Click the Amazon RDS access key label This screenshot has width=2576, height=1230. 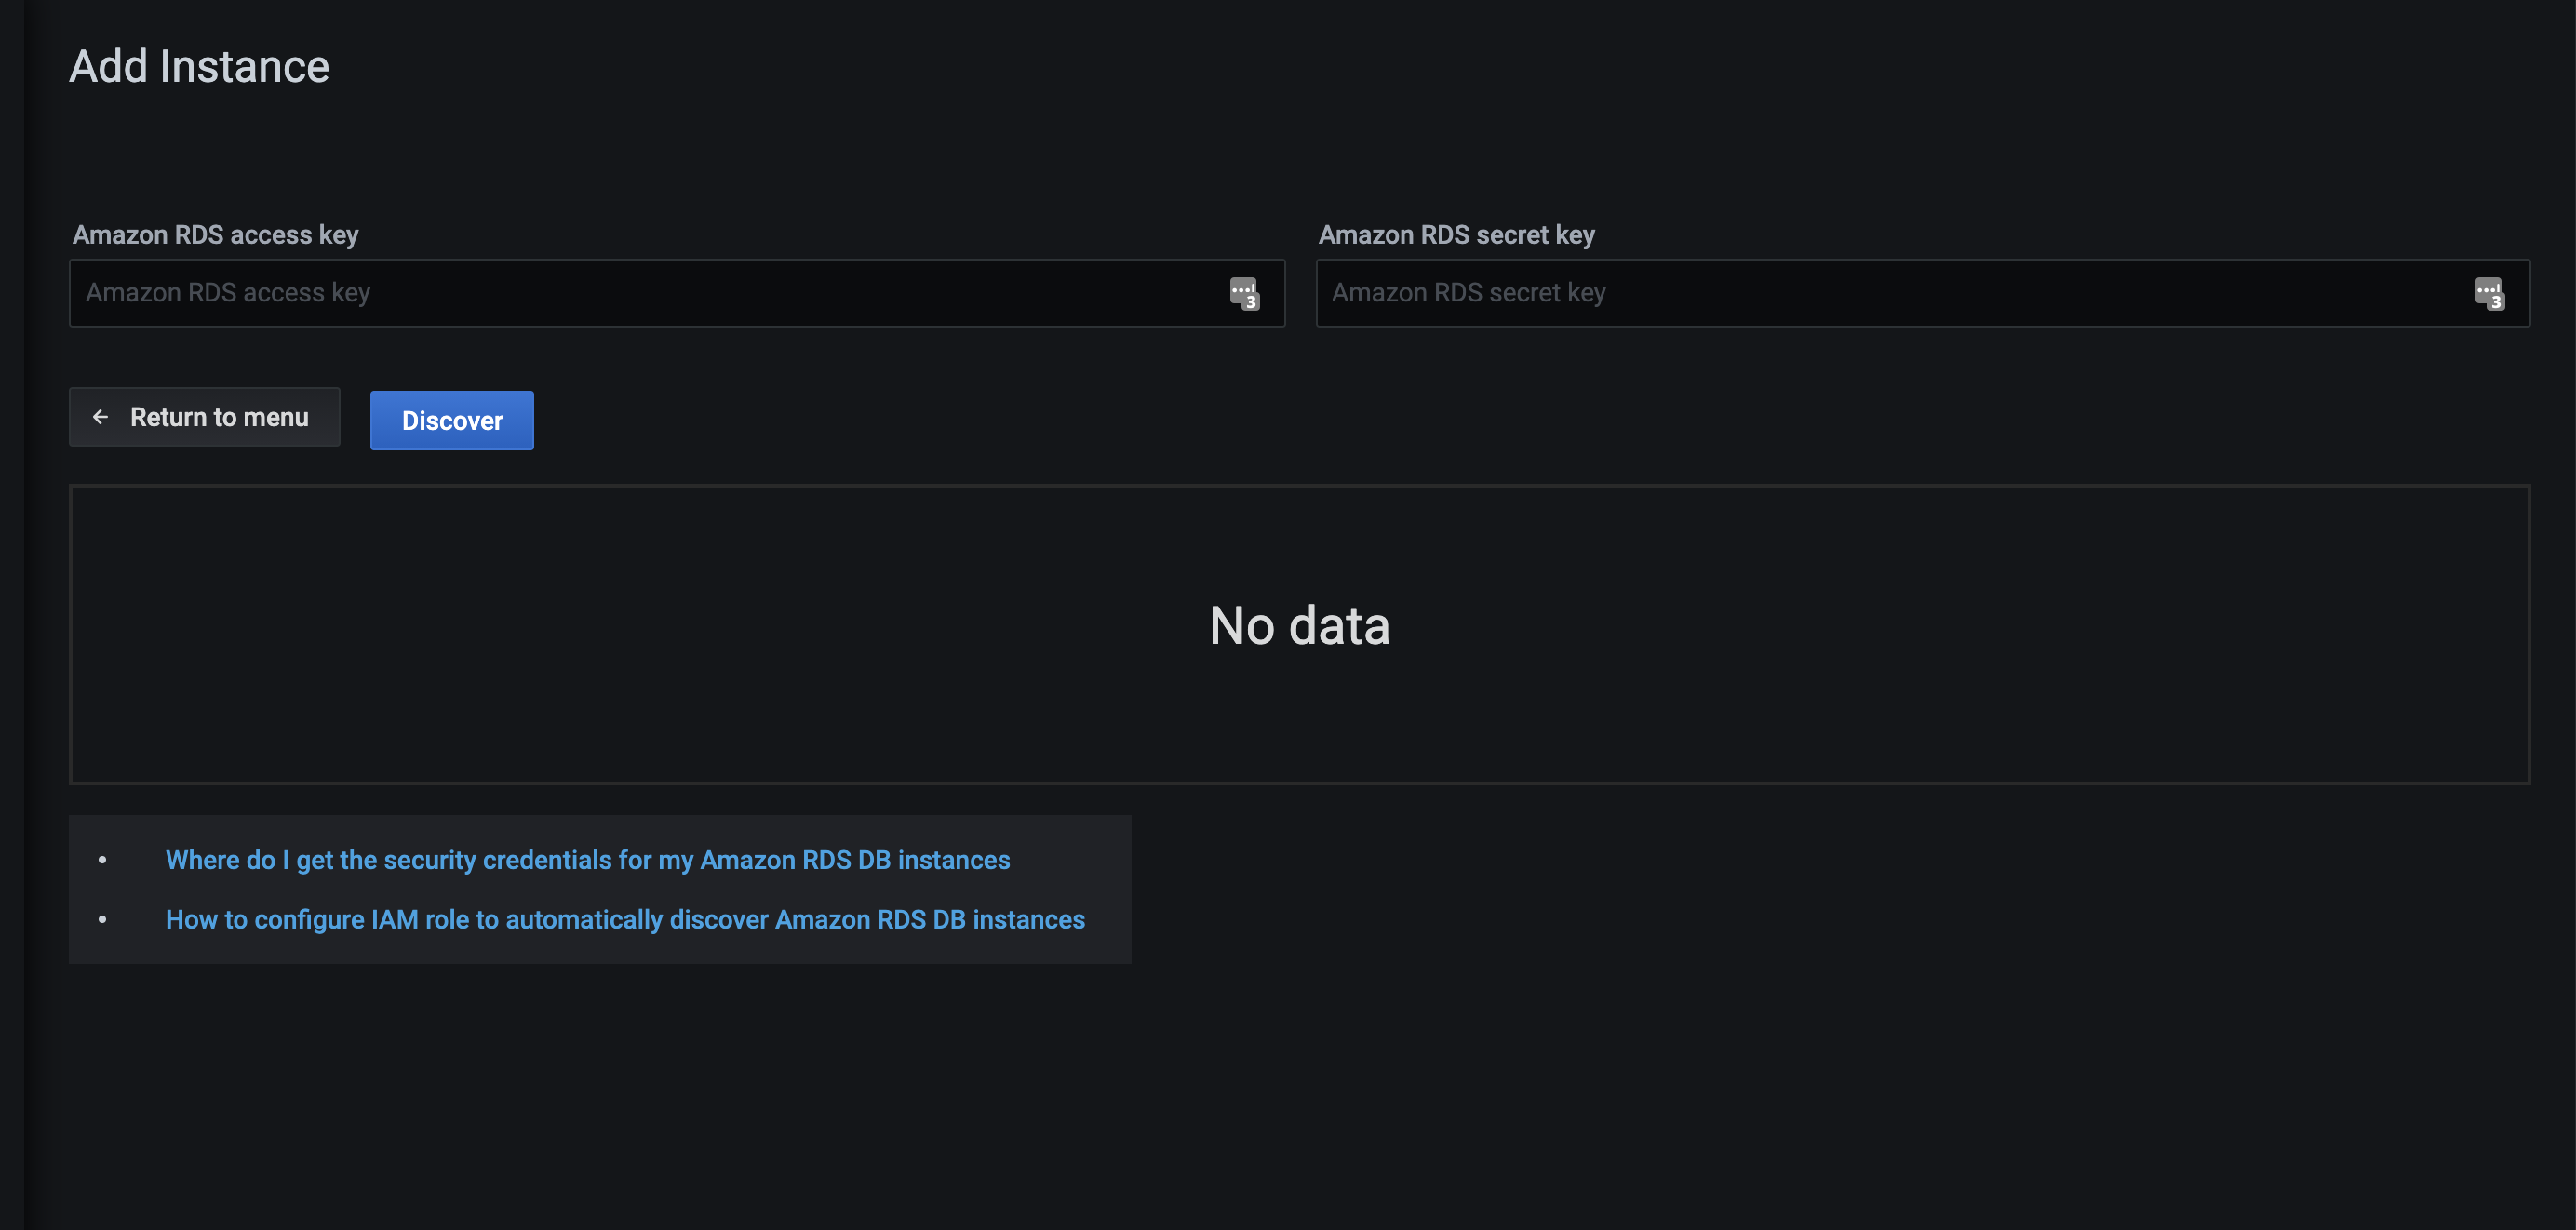[215, 235]
